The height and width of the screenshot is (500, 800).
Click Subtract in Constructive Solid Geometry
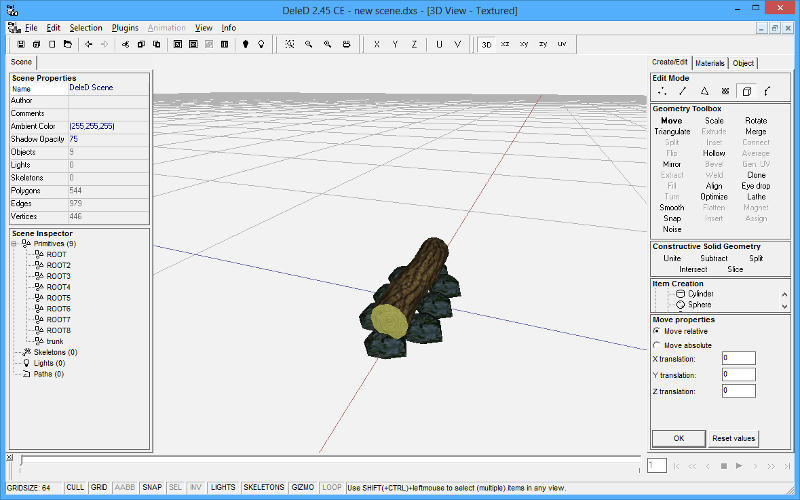point(714,258)
